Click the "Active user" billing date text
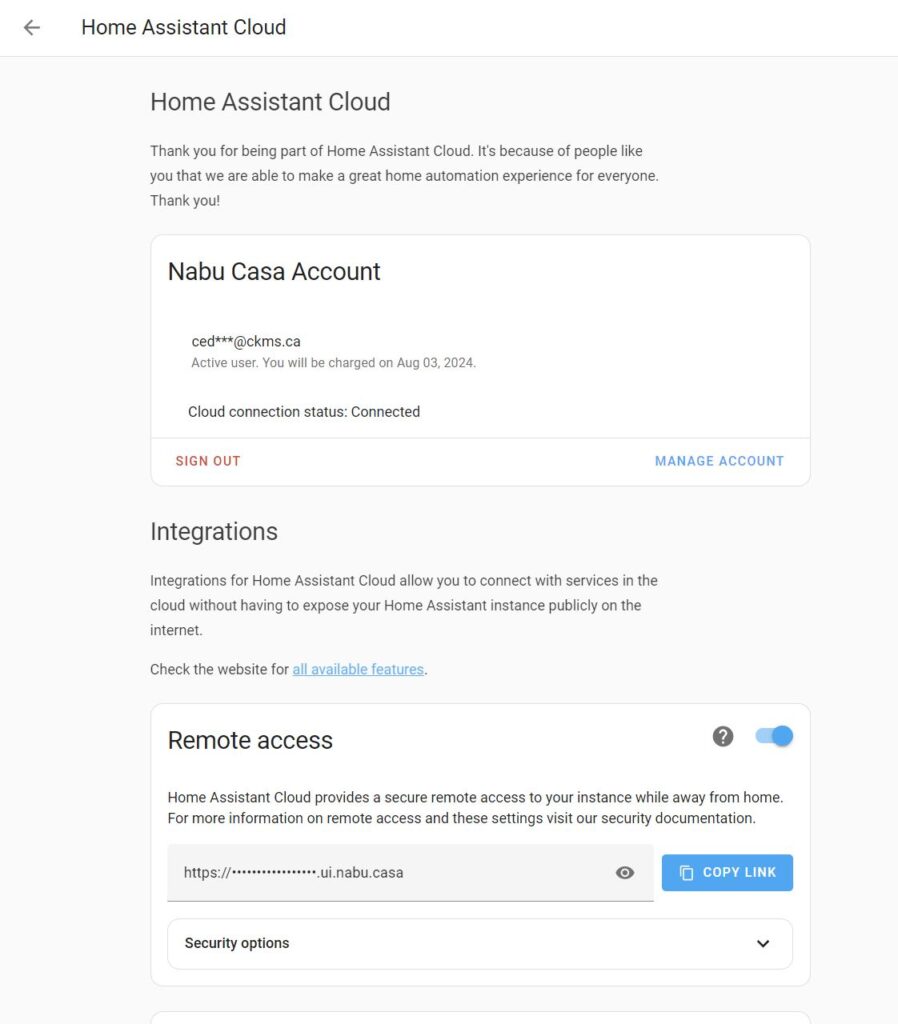Viewport: 898px width, 1024px height. [x=333, y=363]
